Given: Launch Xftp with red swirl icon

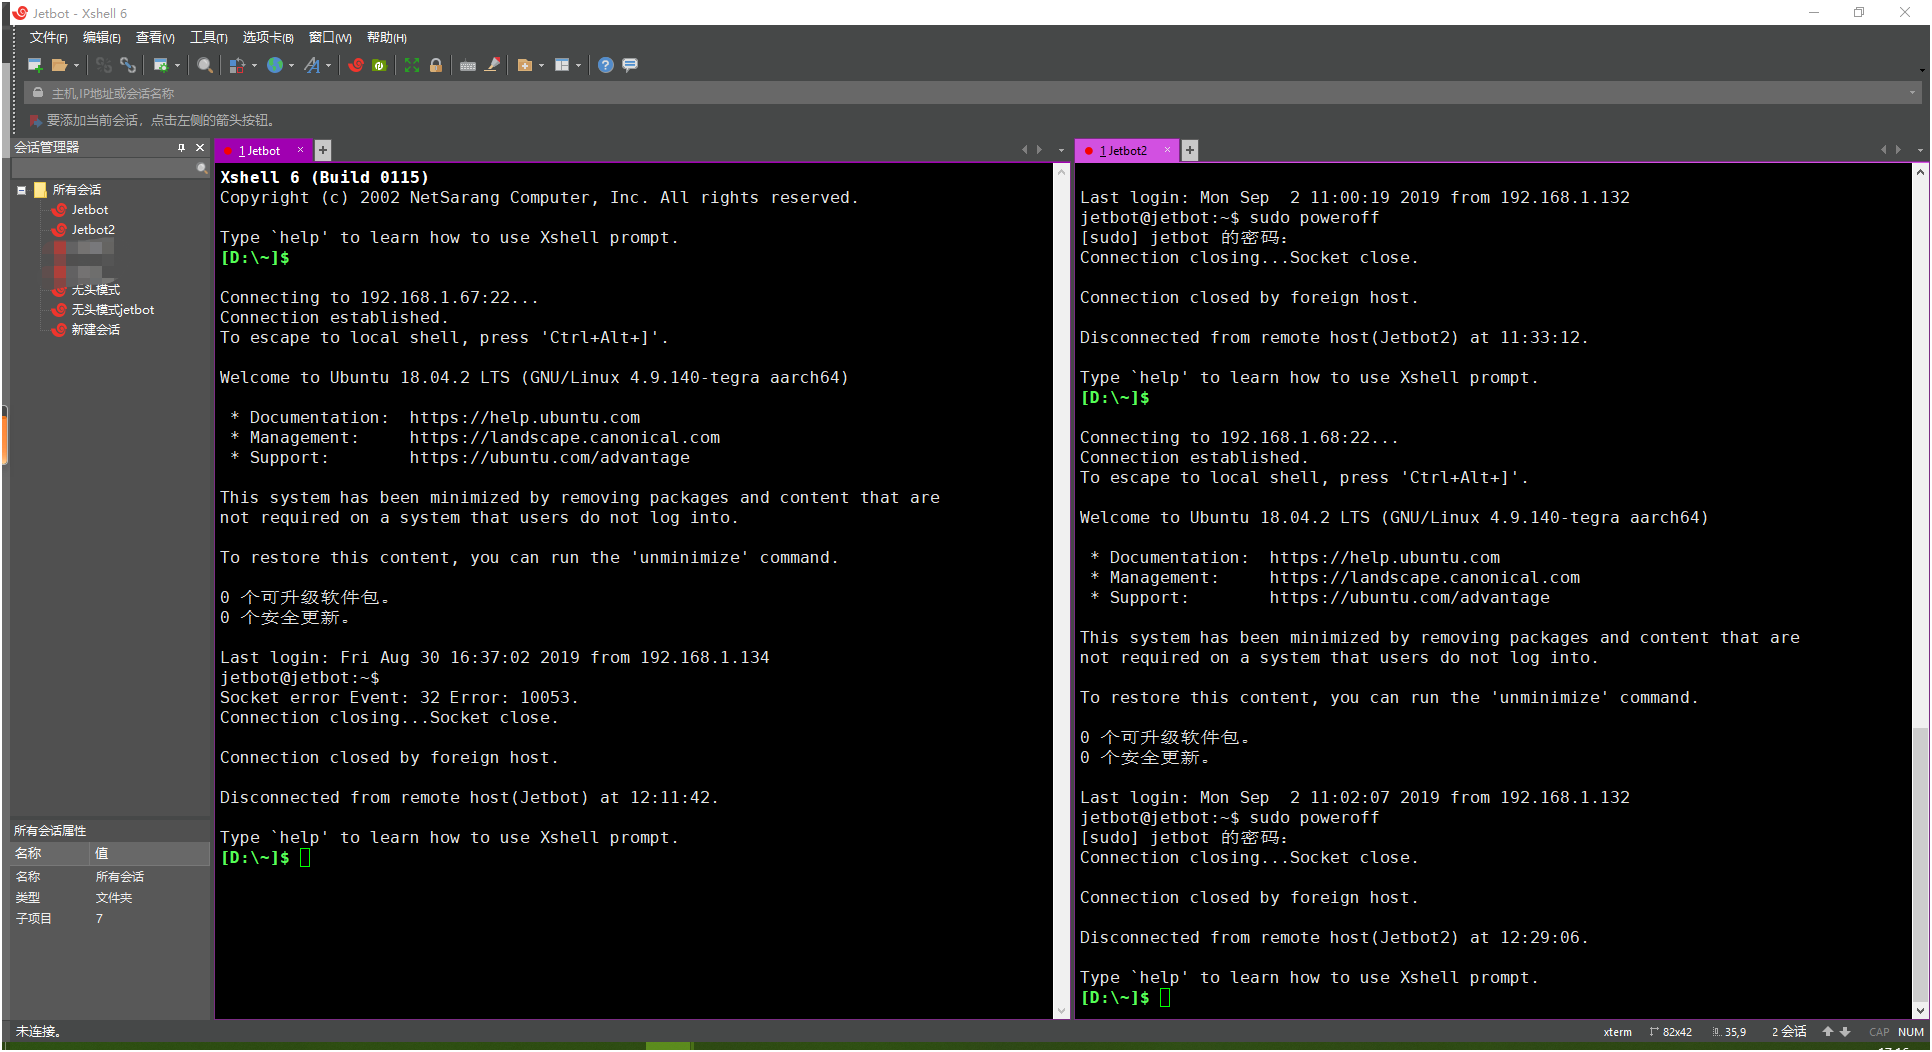Looking at the screenshot, I should click(356, 65).
